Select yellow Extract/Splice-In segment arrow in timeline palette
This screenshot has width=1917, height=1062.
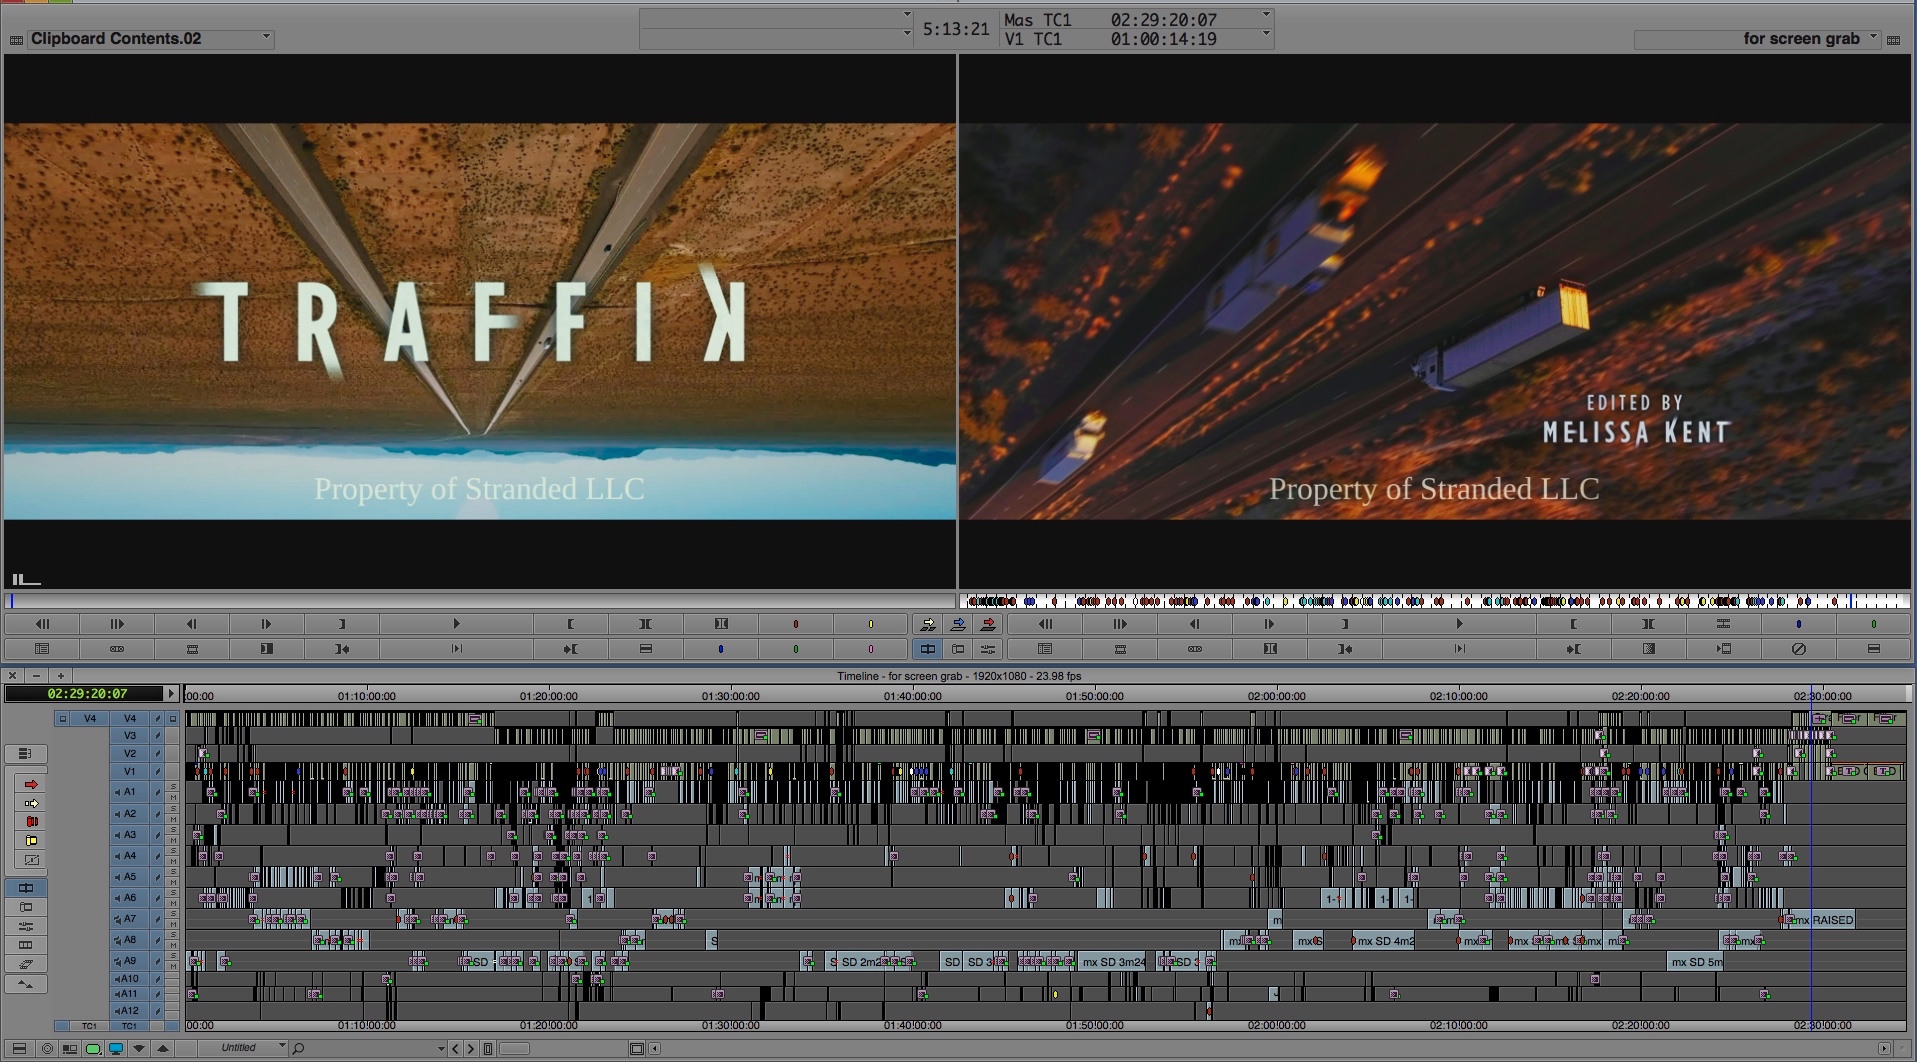[x=31, y=803]
